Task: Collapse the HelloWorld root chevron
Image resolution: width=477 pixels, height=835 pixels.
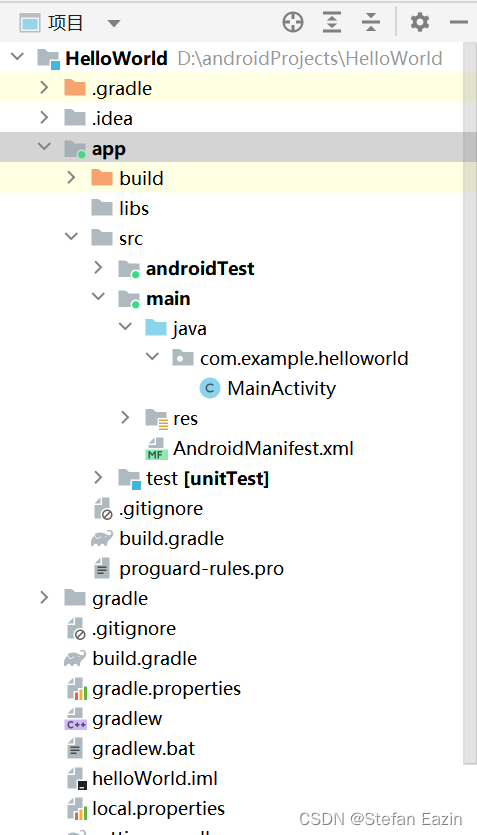Action: 18,55
